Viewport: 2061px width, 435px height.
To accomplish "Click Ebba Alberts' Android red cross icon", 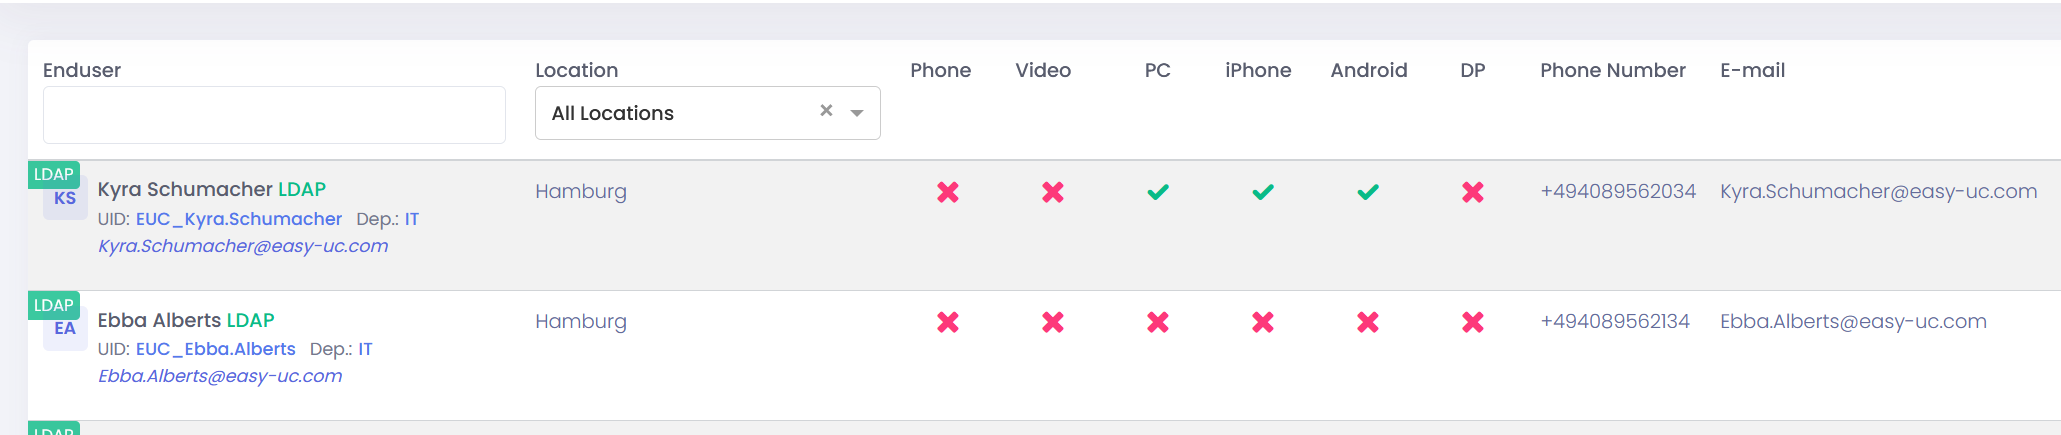I will coord(1368,322).
